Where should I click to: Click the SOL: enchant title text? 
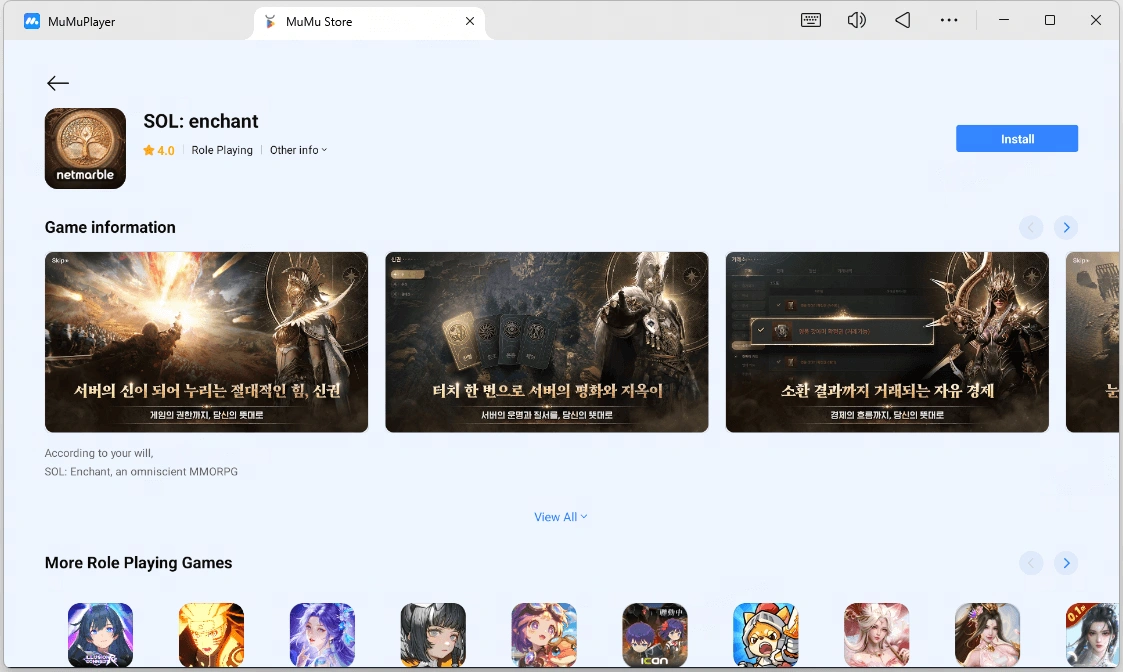(x=201, y=121)
